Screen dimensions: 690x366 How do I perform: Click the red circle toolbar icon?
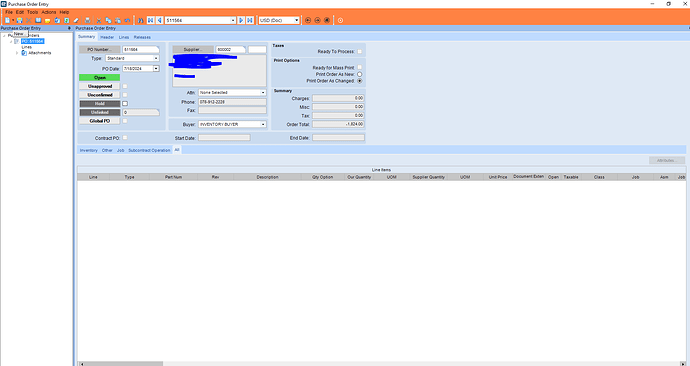click(x=340, y=20)
